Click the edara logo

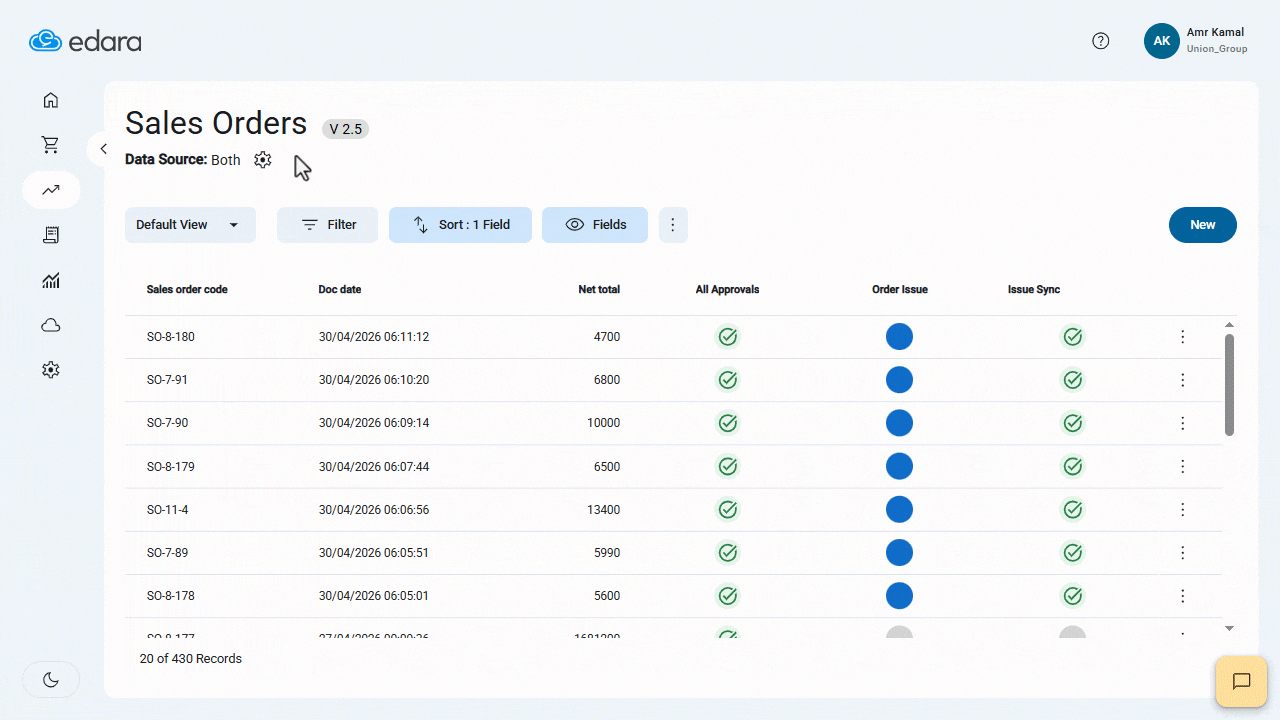coord(85,41)
